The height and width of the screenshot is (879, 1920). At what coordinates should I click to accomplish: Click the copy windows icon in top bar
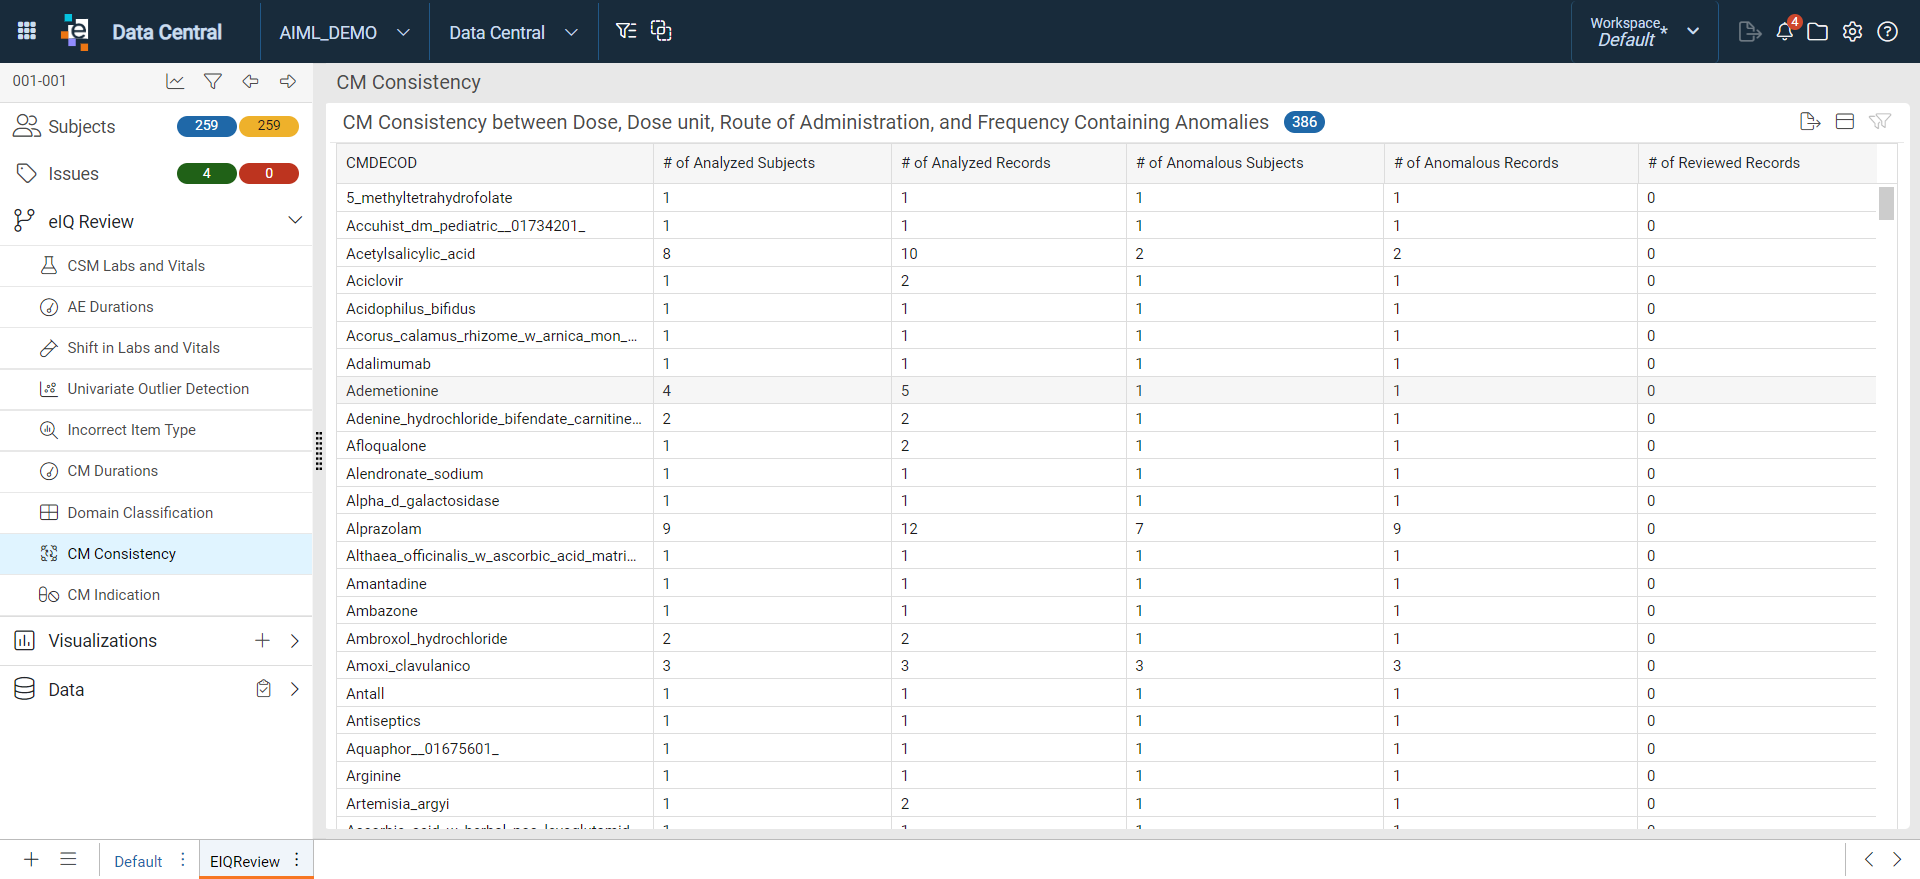(661, 31)
